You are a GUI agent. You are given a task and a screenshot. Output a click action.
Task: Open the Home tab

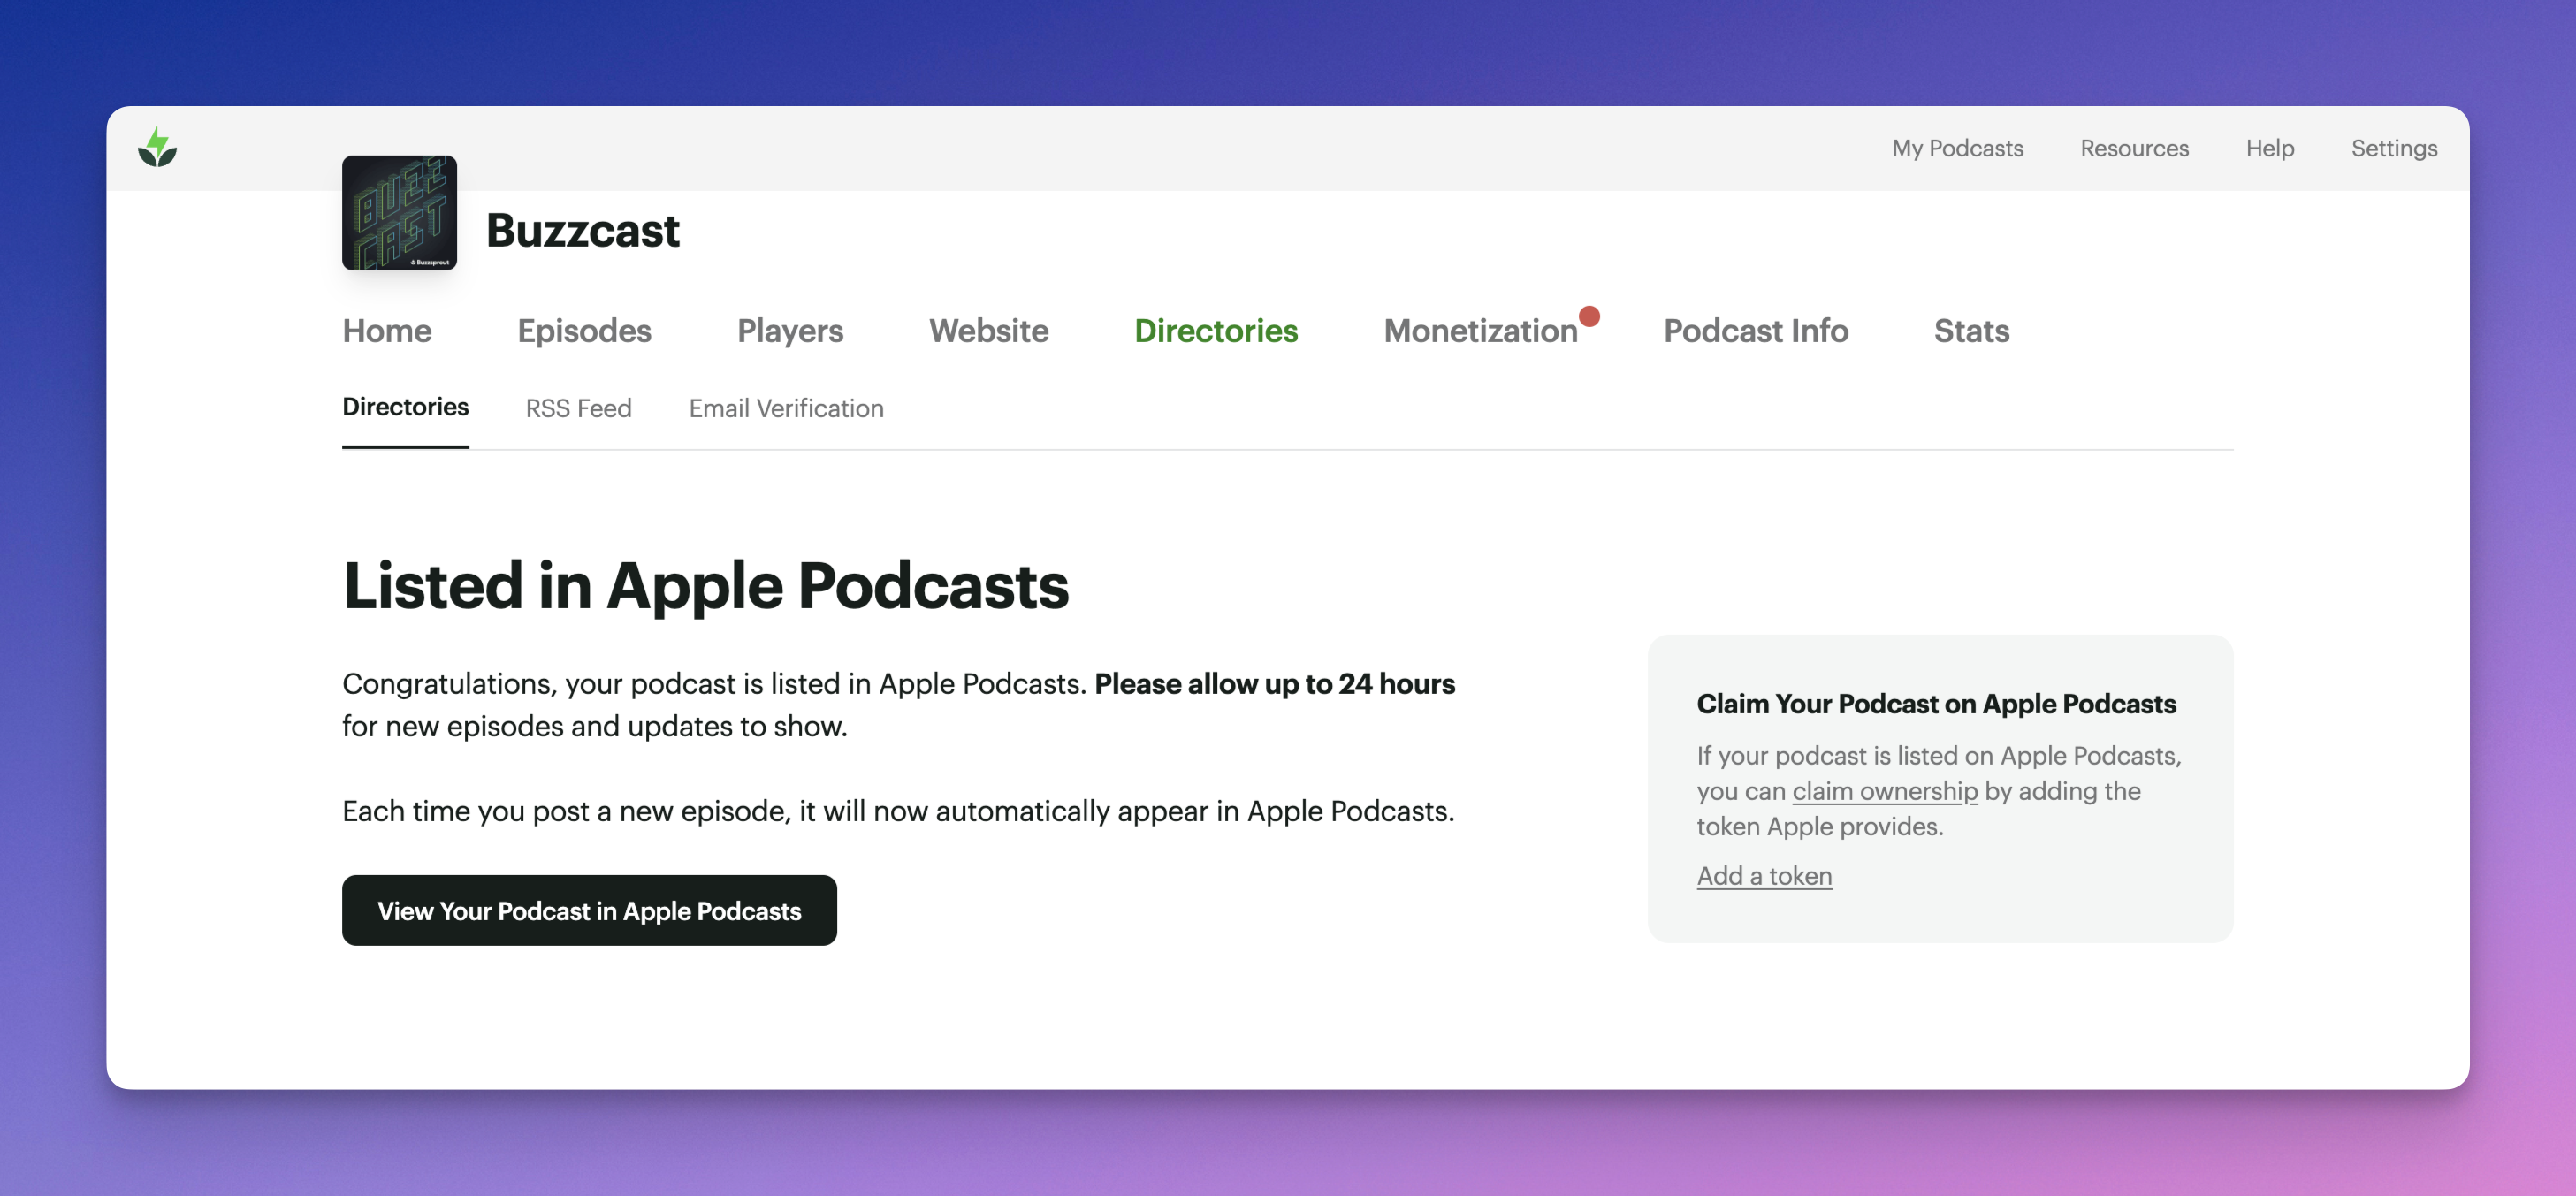pyautogui.click(x=386, y=331)
